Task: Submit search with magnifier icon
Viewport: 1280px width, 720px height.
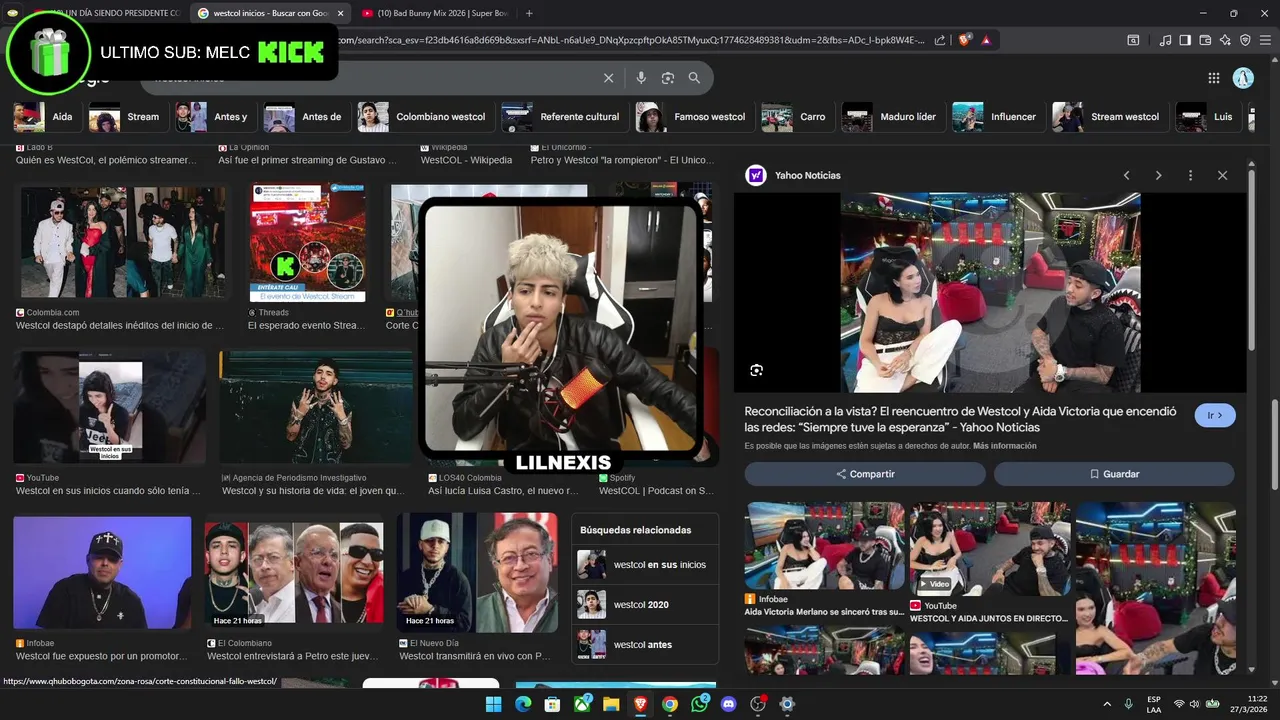Action: point(694,78)
